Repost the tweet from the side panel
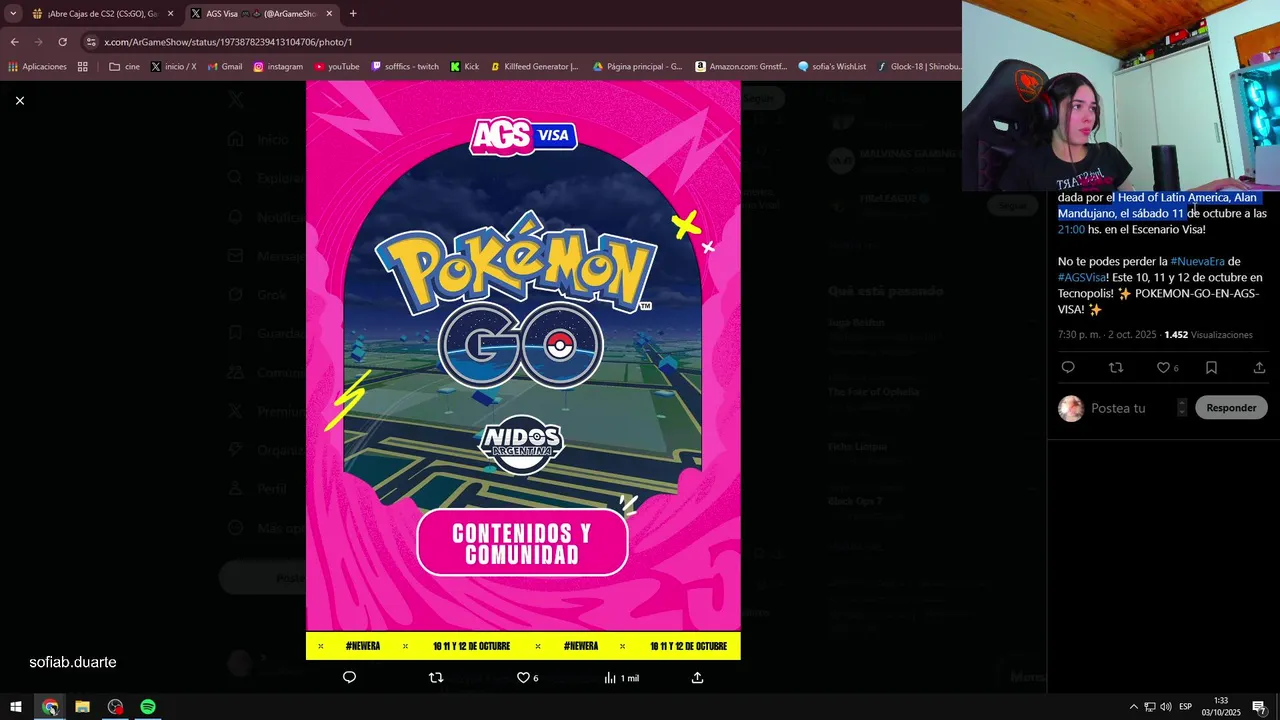This screenshot has width=1280, height=720. pos(1116,367)
